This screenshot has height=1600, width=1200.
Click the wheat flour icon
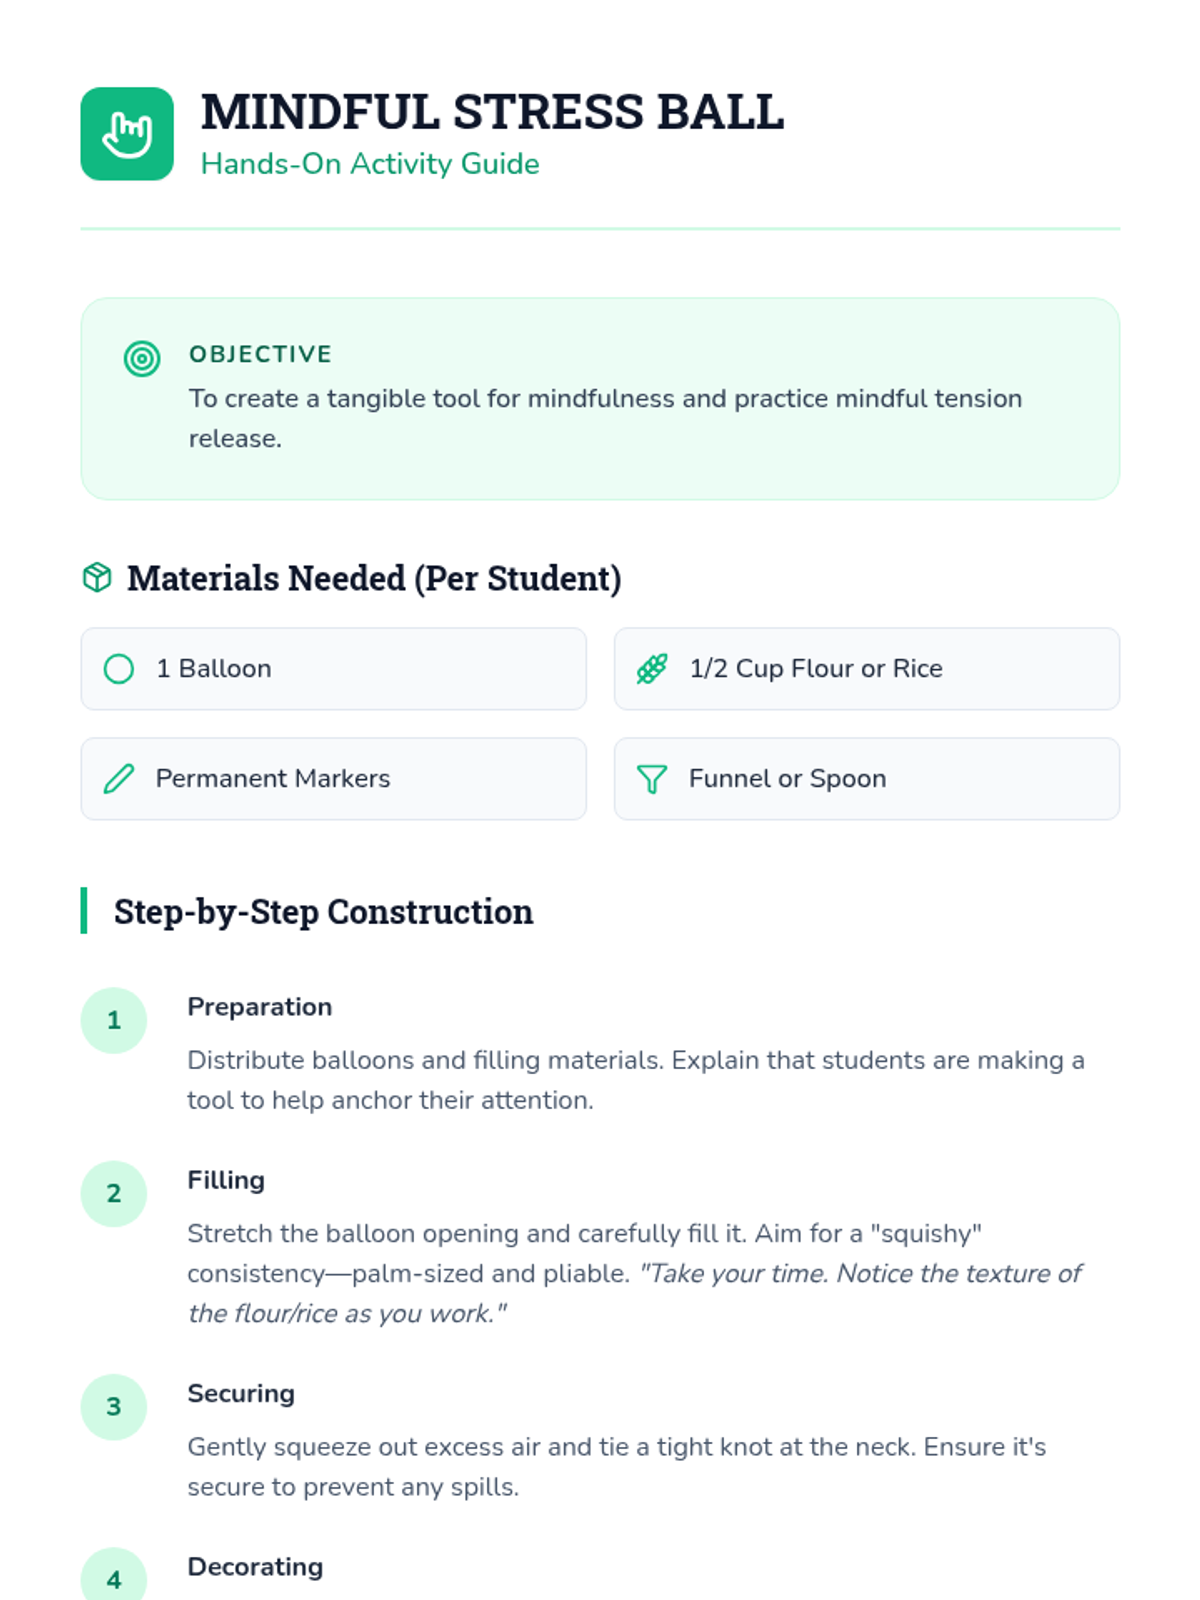coord(652,669)
